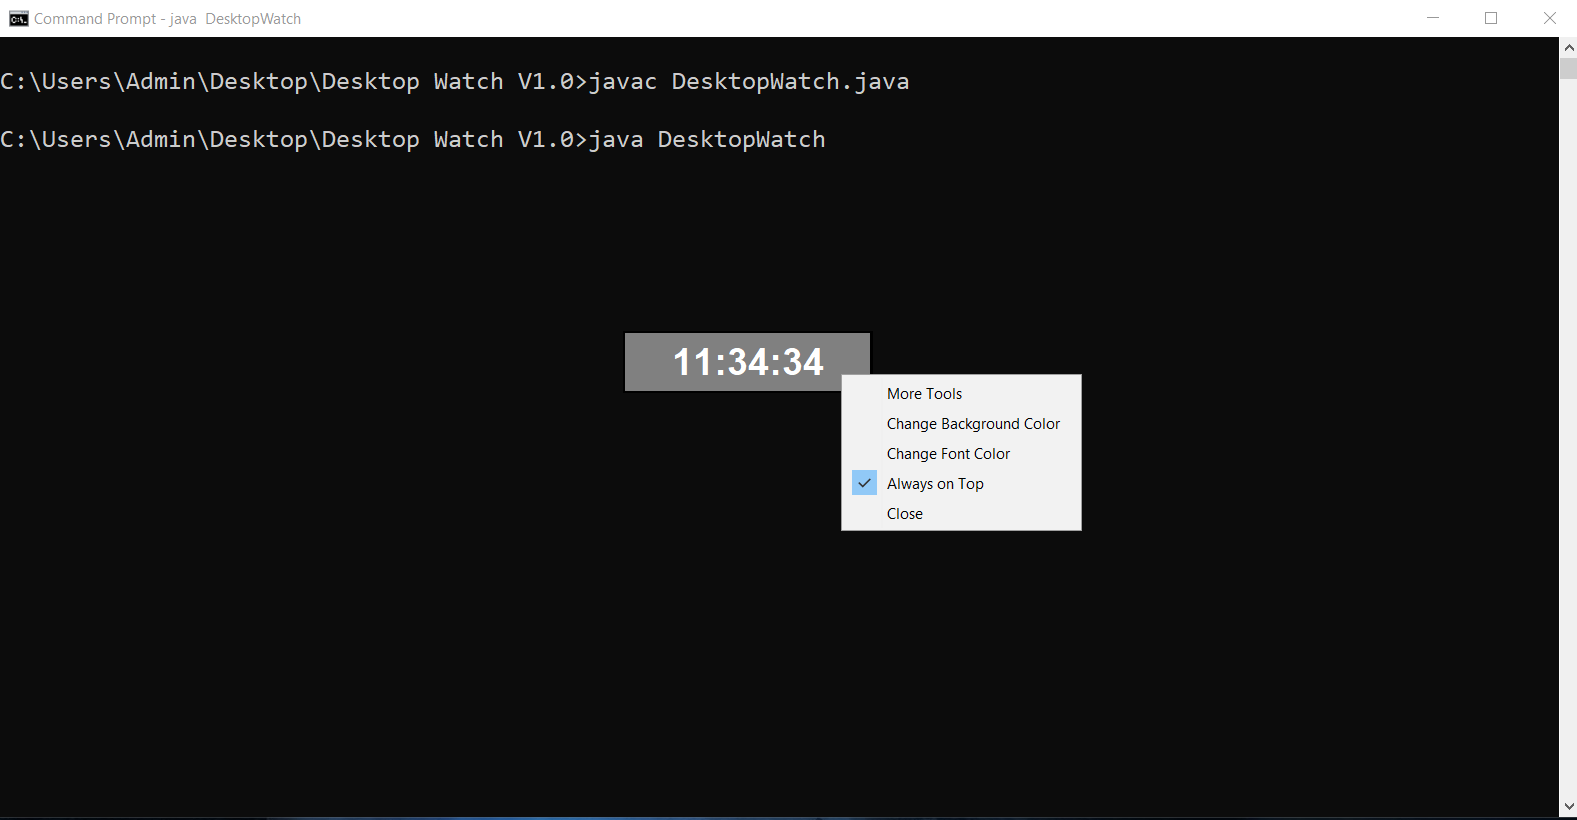Toggle the Always on Top checkmark
Image resolution: width=1577 pixels, height=820 pixels.
pyautogui.click(x=864, y=483)
